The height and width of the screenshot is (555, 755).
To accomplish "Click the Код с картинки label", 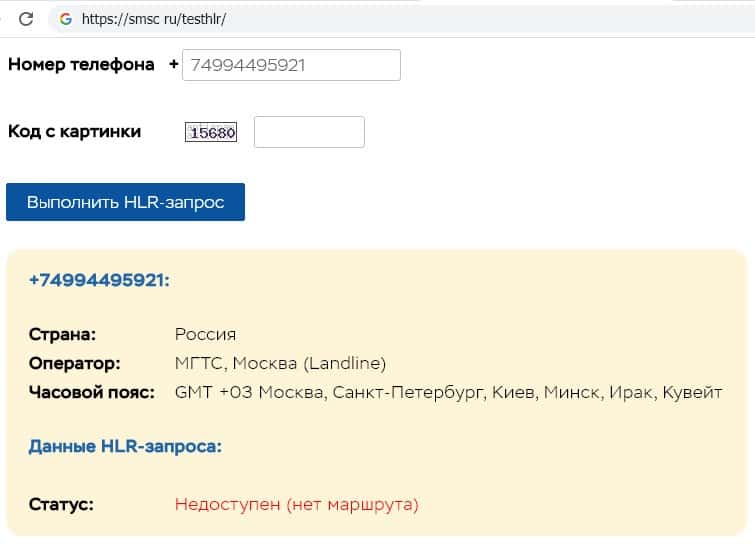I will click(74, 131).
